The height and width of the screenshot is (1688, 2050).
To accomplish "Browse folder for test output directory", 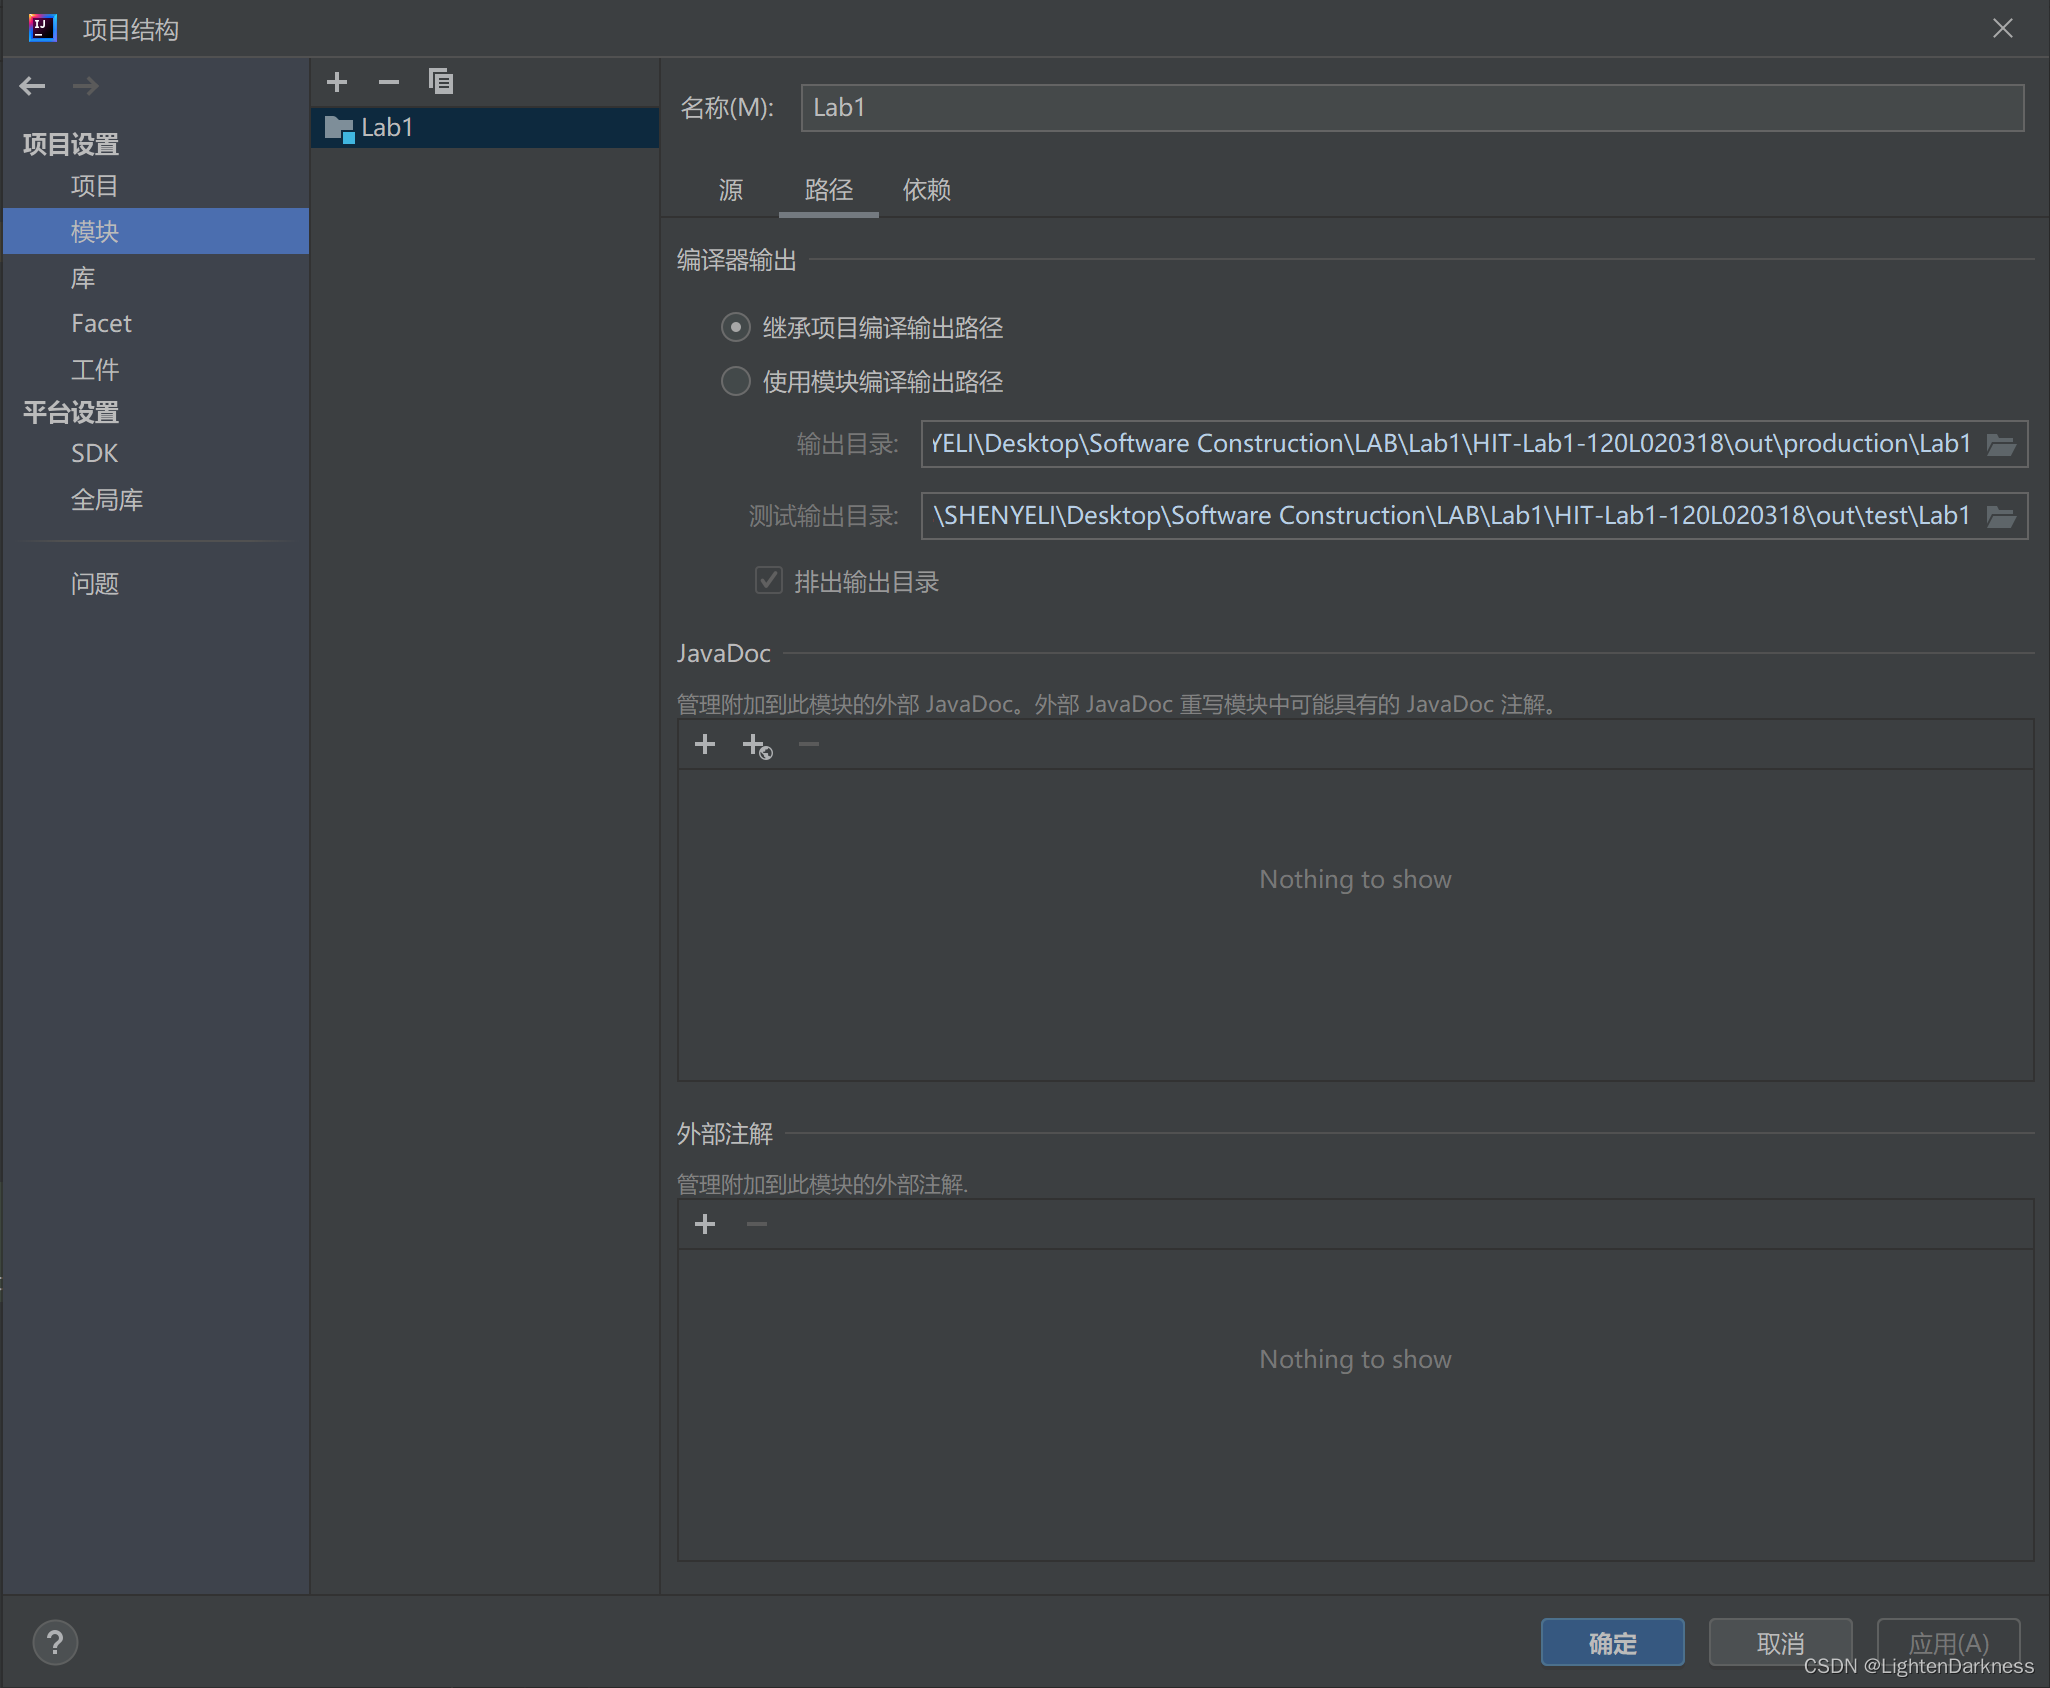I will coord(2001,516).
